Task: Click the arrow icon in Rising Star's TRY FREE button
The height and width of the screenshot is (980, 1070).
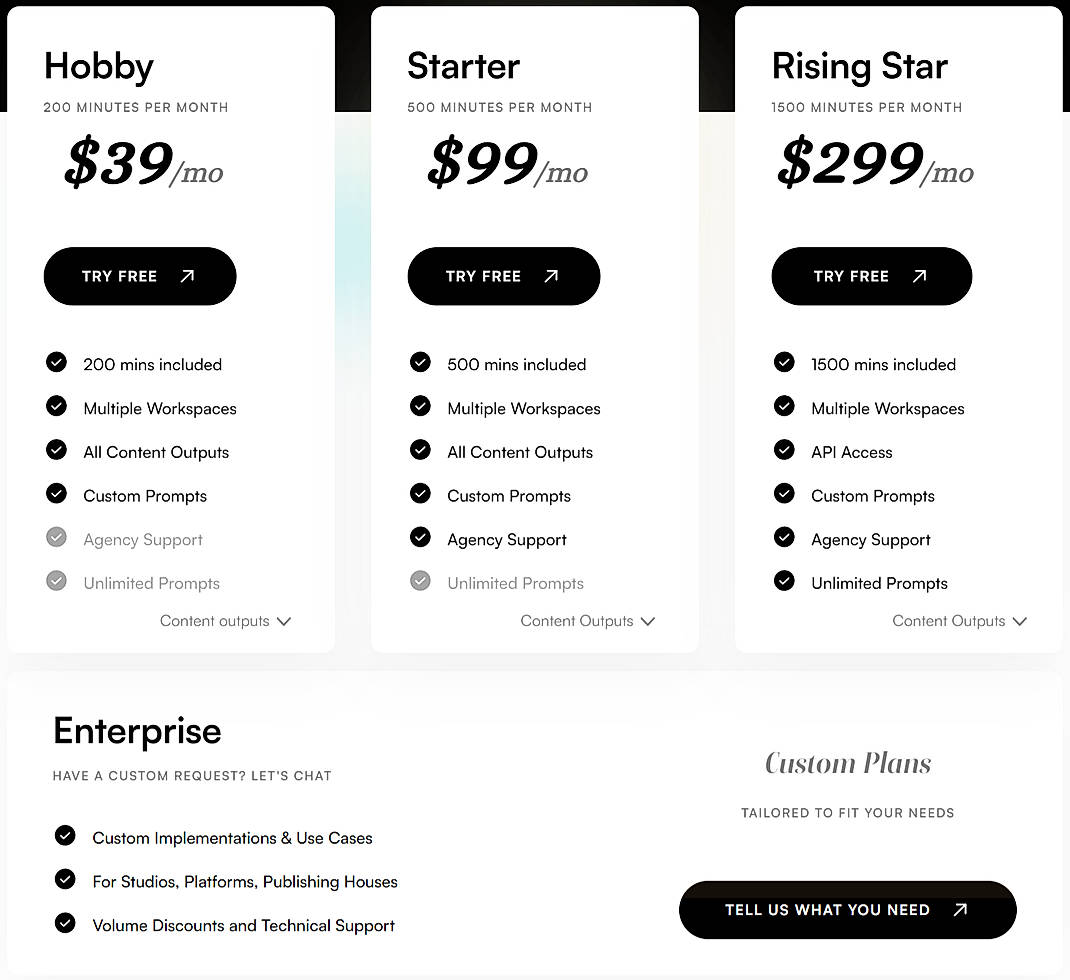Action: [921, 275]
